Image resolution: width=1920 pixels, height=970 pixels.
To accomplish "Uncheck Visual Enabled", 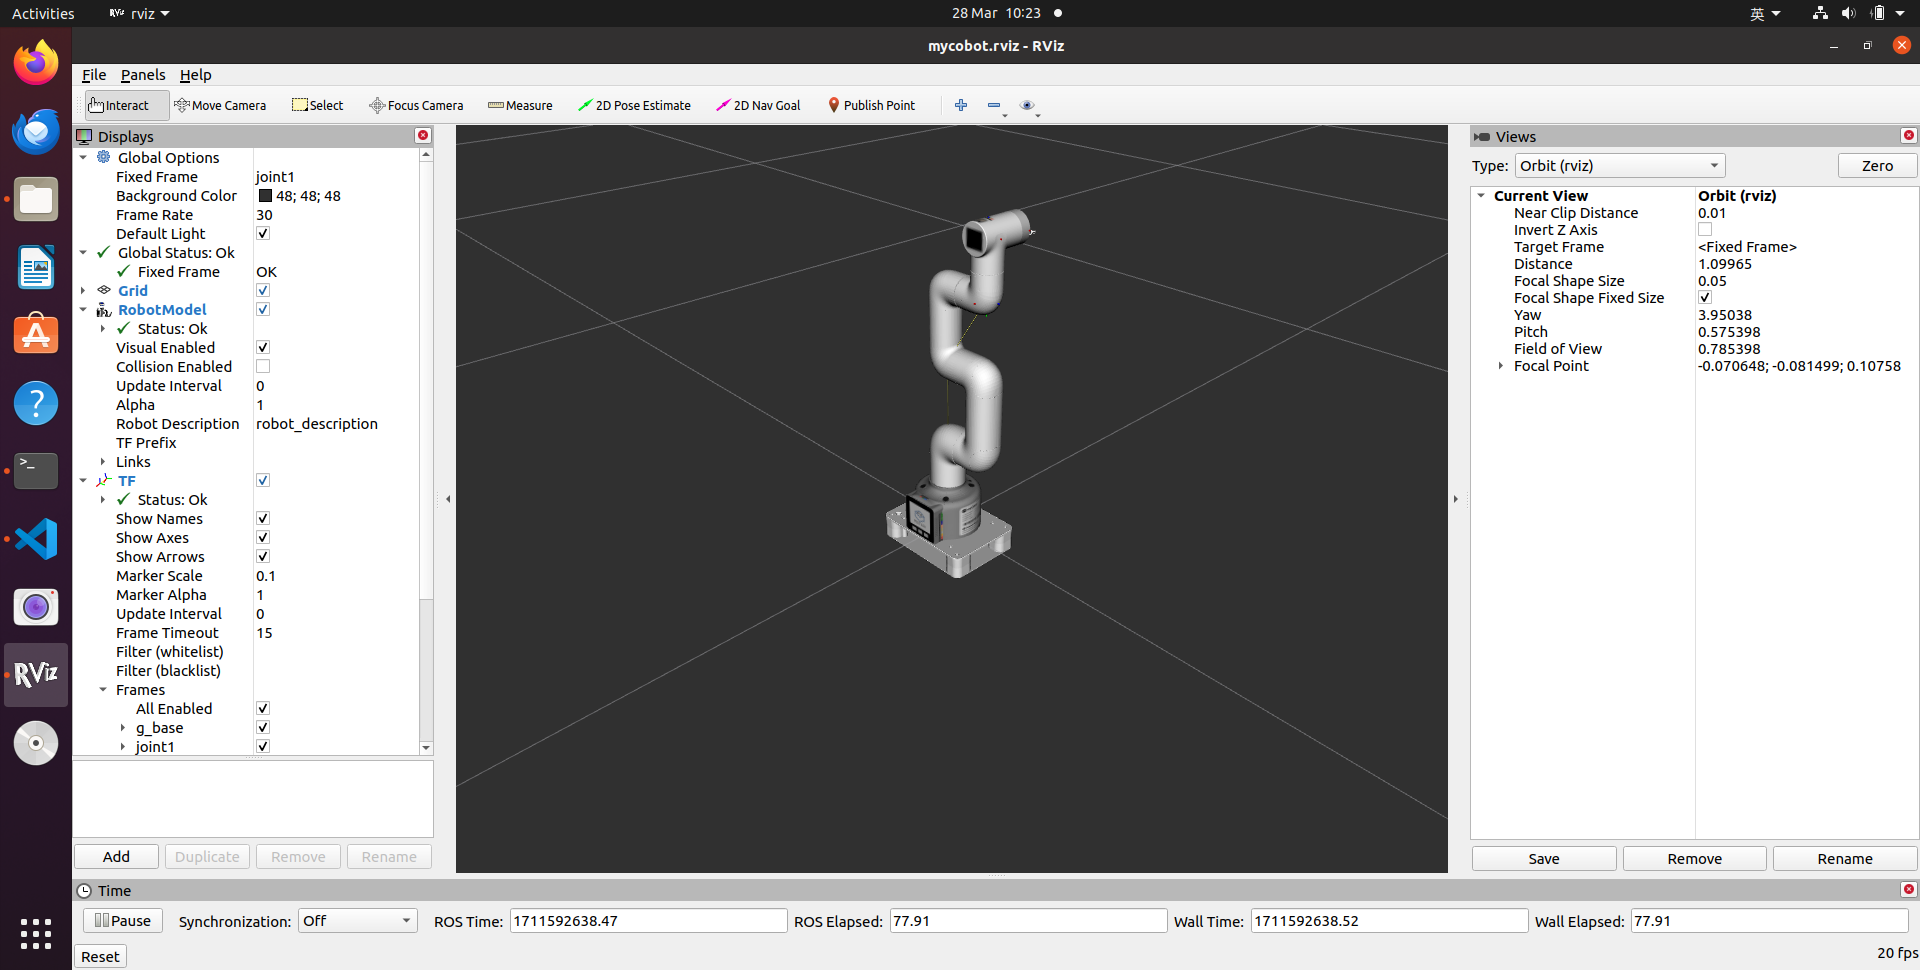I will (x=263, y=347).
